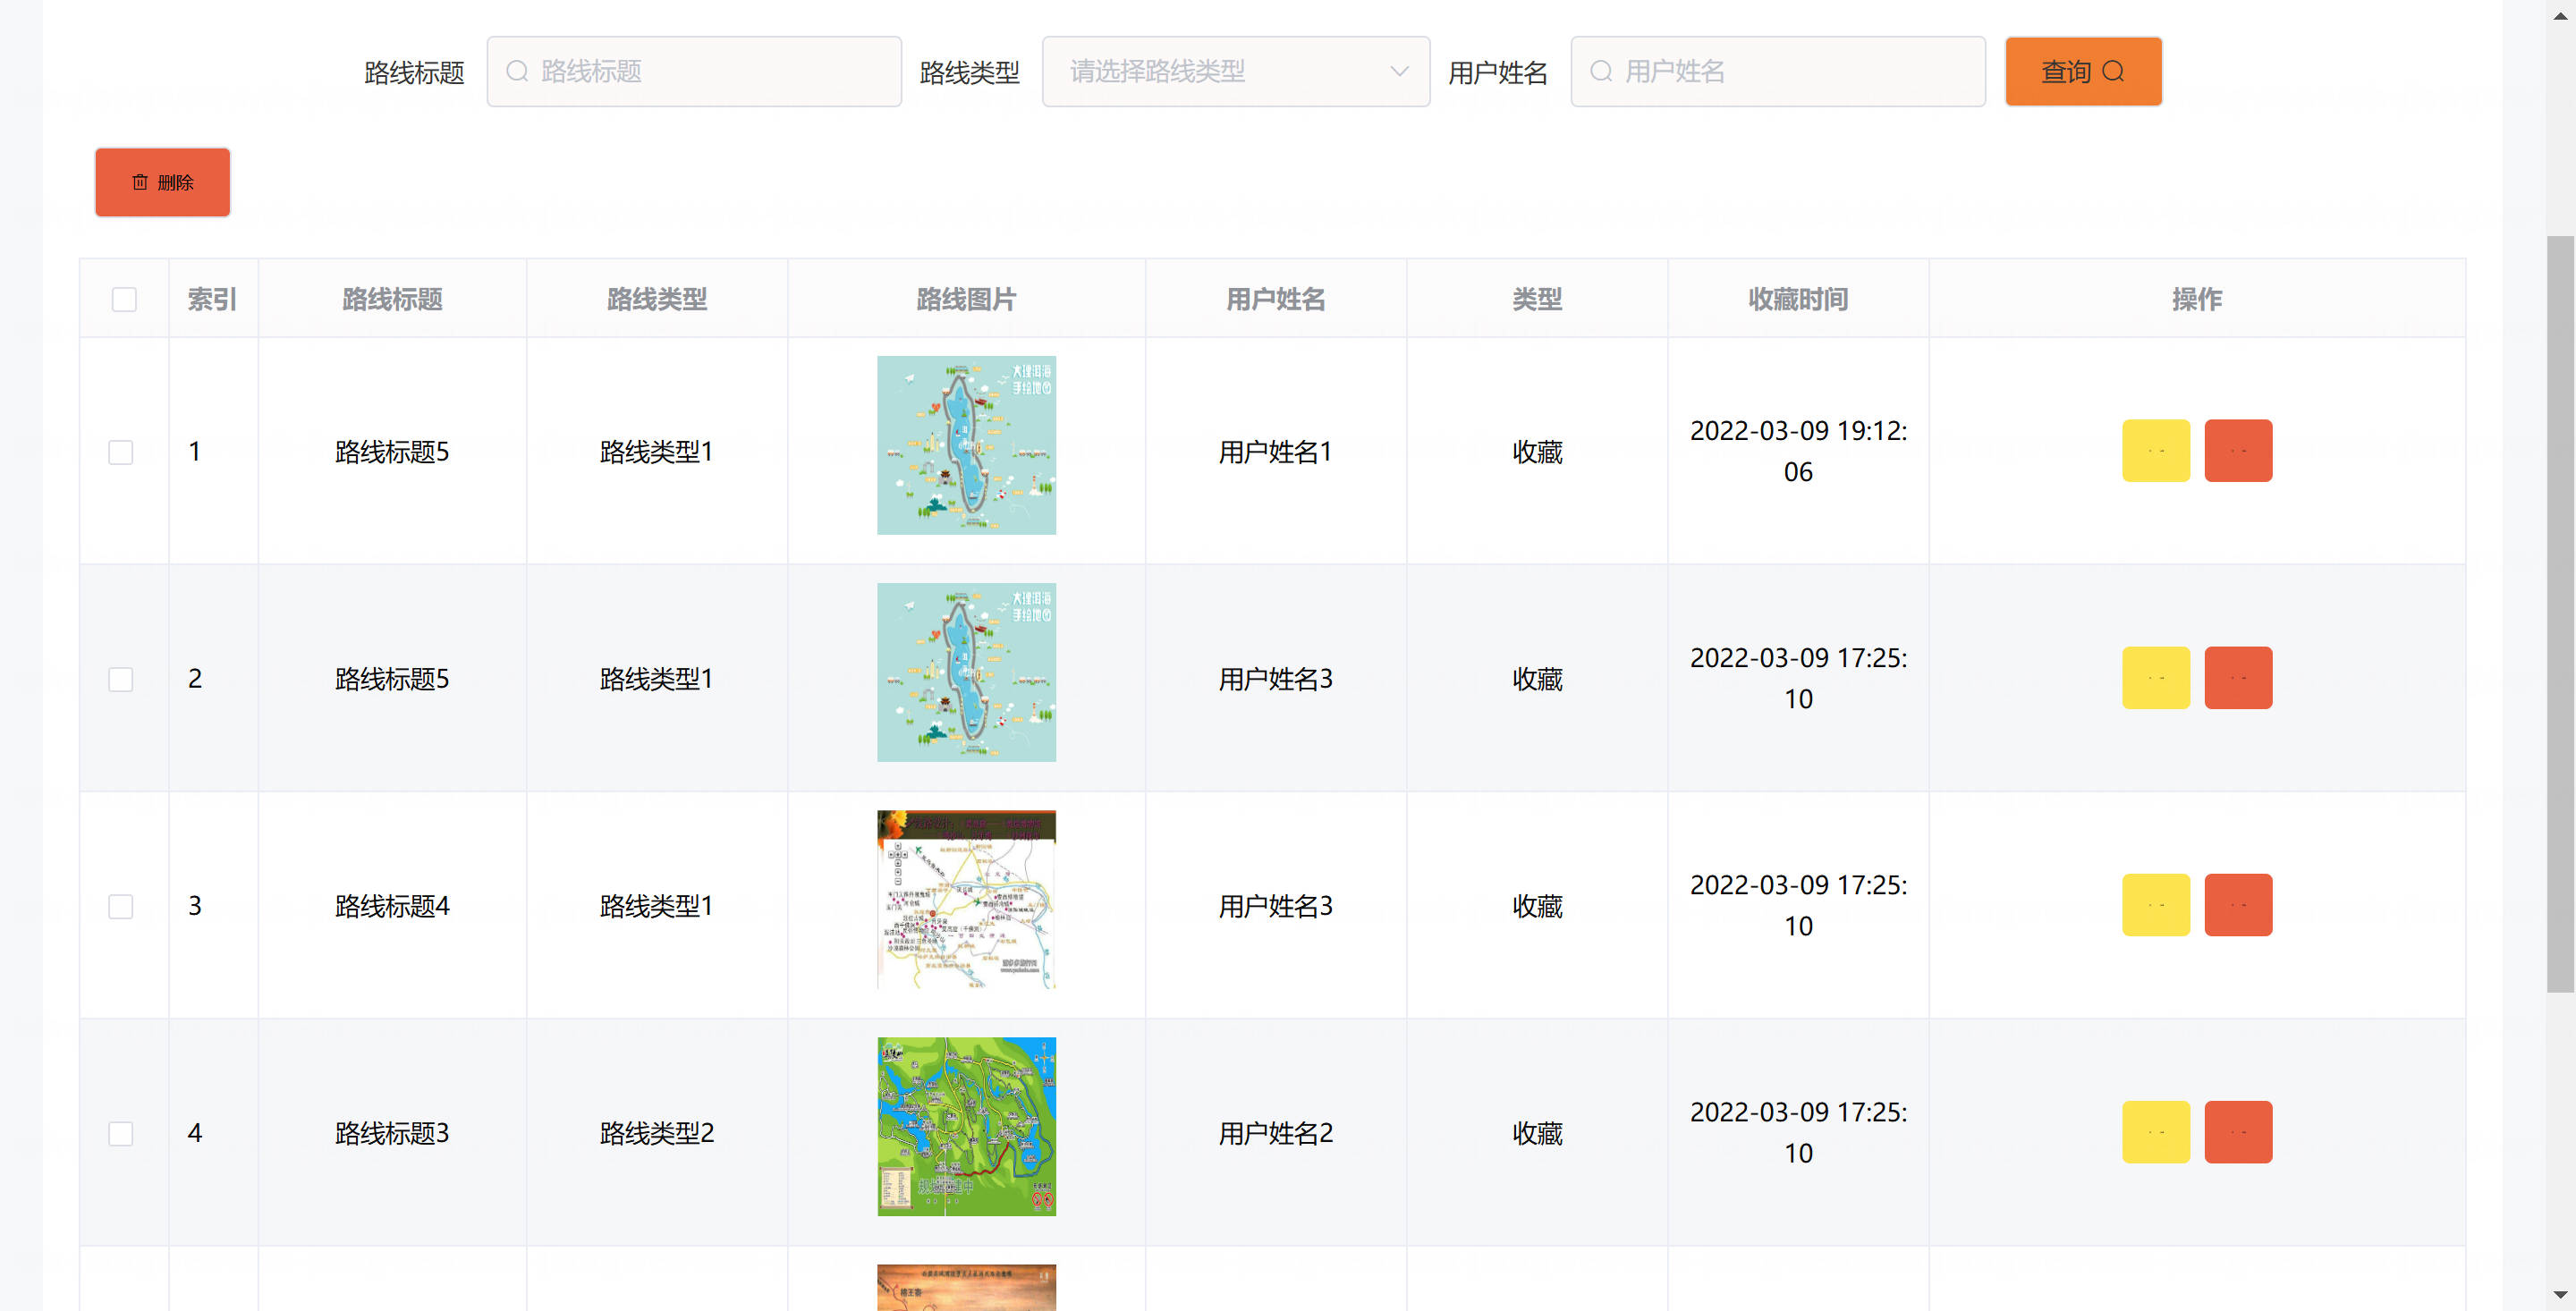Open route map thumbnail in row 2

click(966, 672)
